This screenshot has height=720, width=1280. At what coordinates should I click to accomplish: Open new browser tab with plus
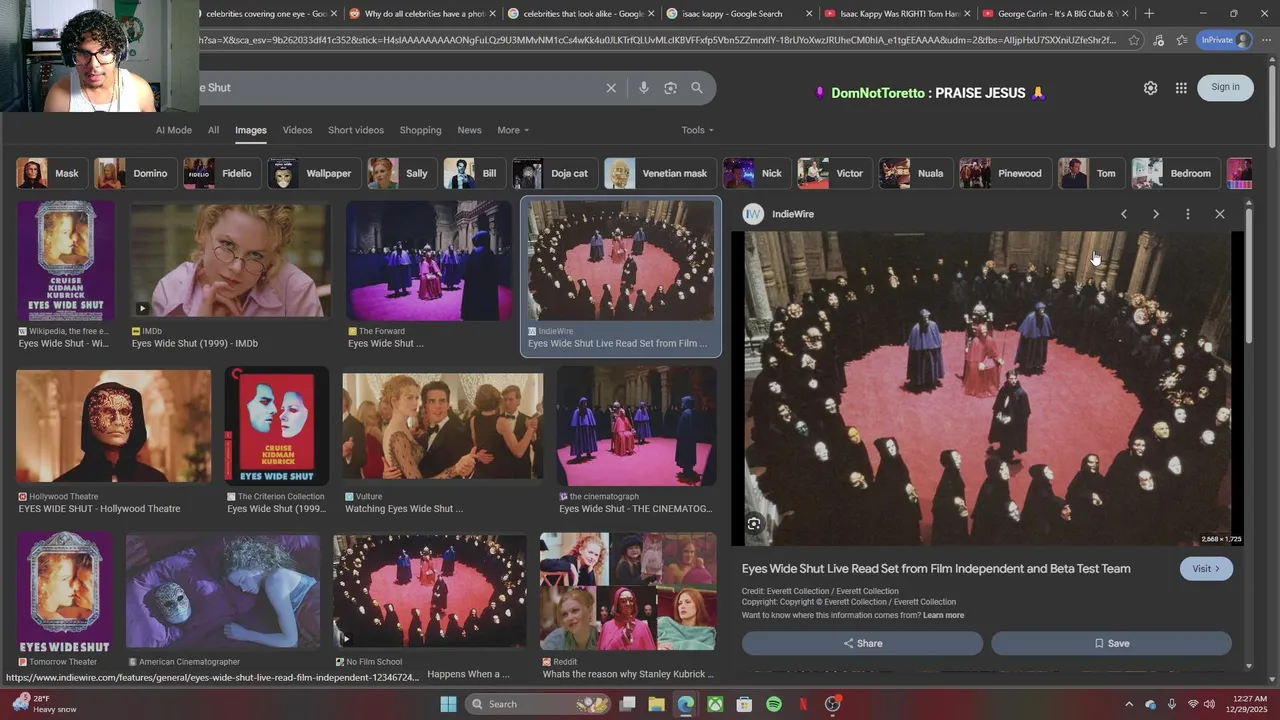pos(1149,13)
